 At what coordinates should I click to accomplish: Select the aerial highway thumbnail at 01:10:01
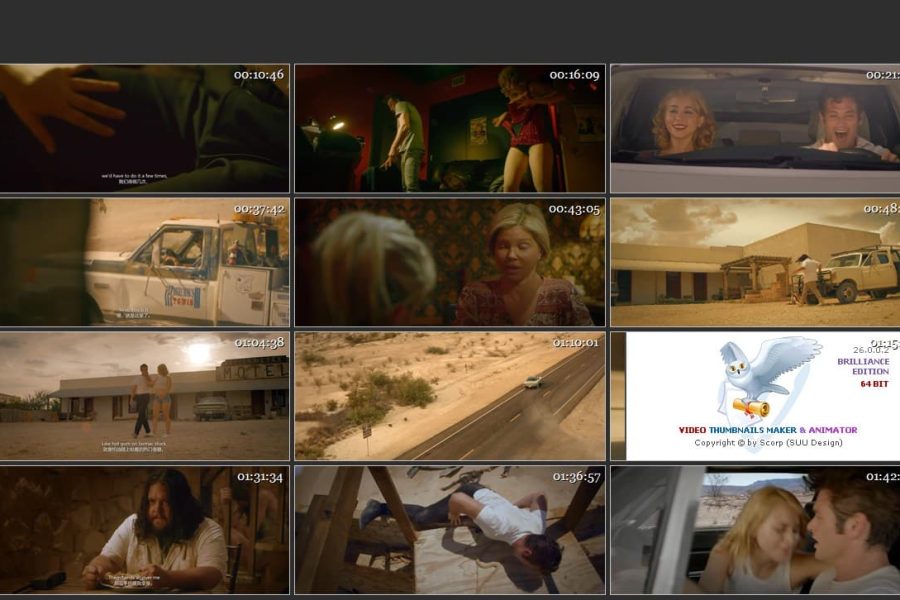pyautogui.click(x=449, y=396)
